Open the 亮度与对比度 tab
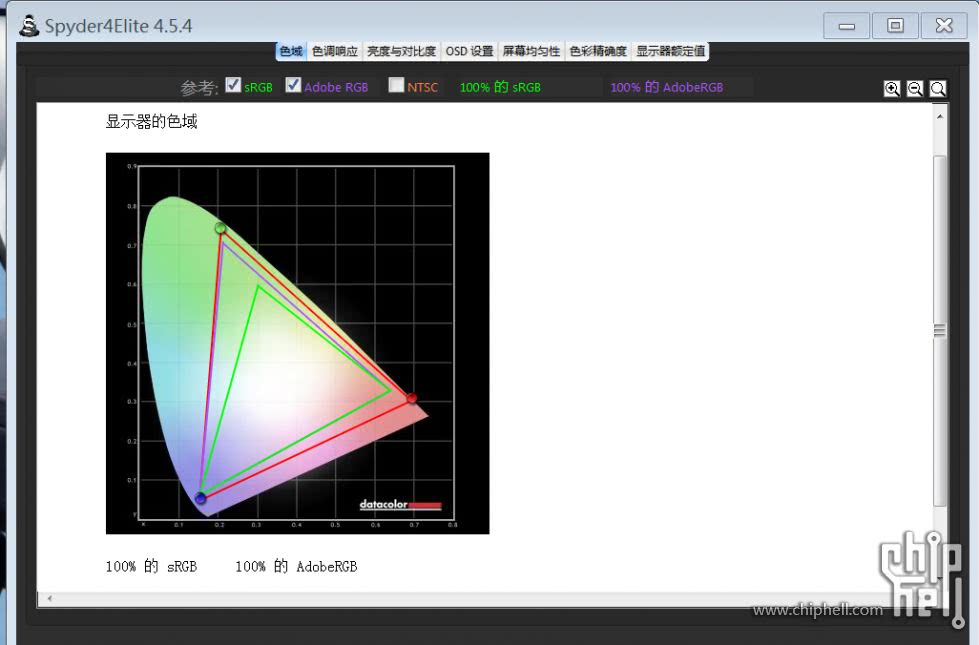 [x=401, y=51]
